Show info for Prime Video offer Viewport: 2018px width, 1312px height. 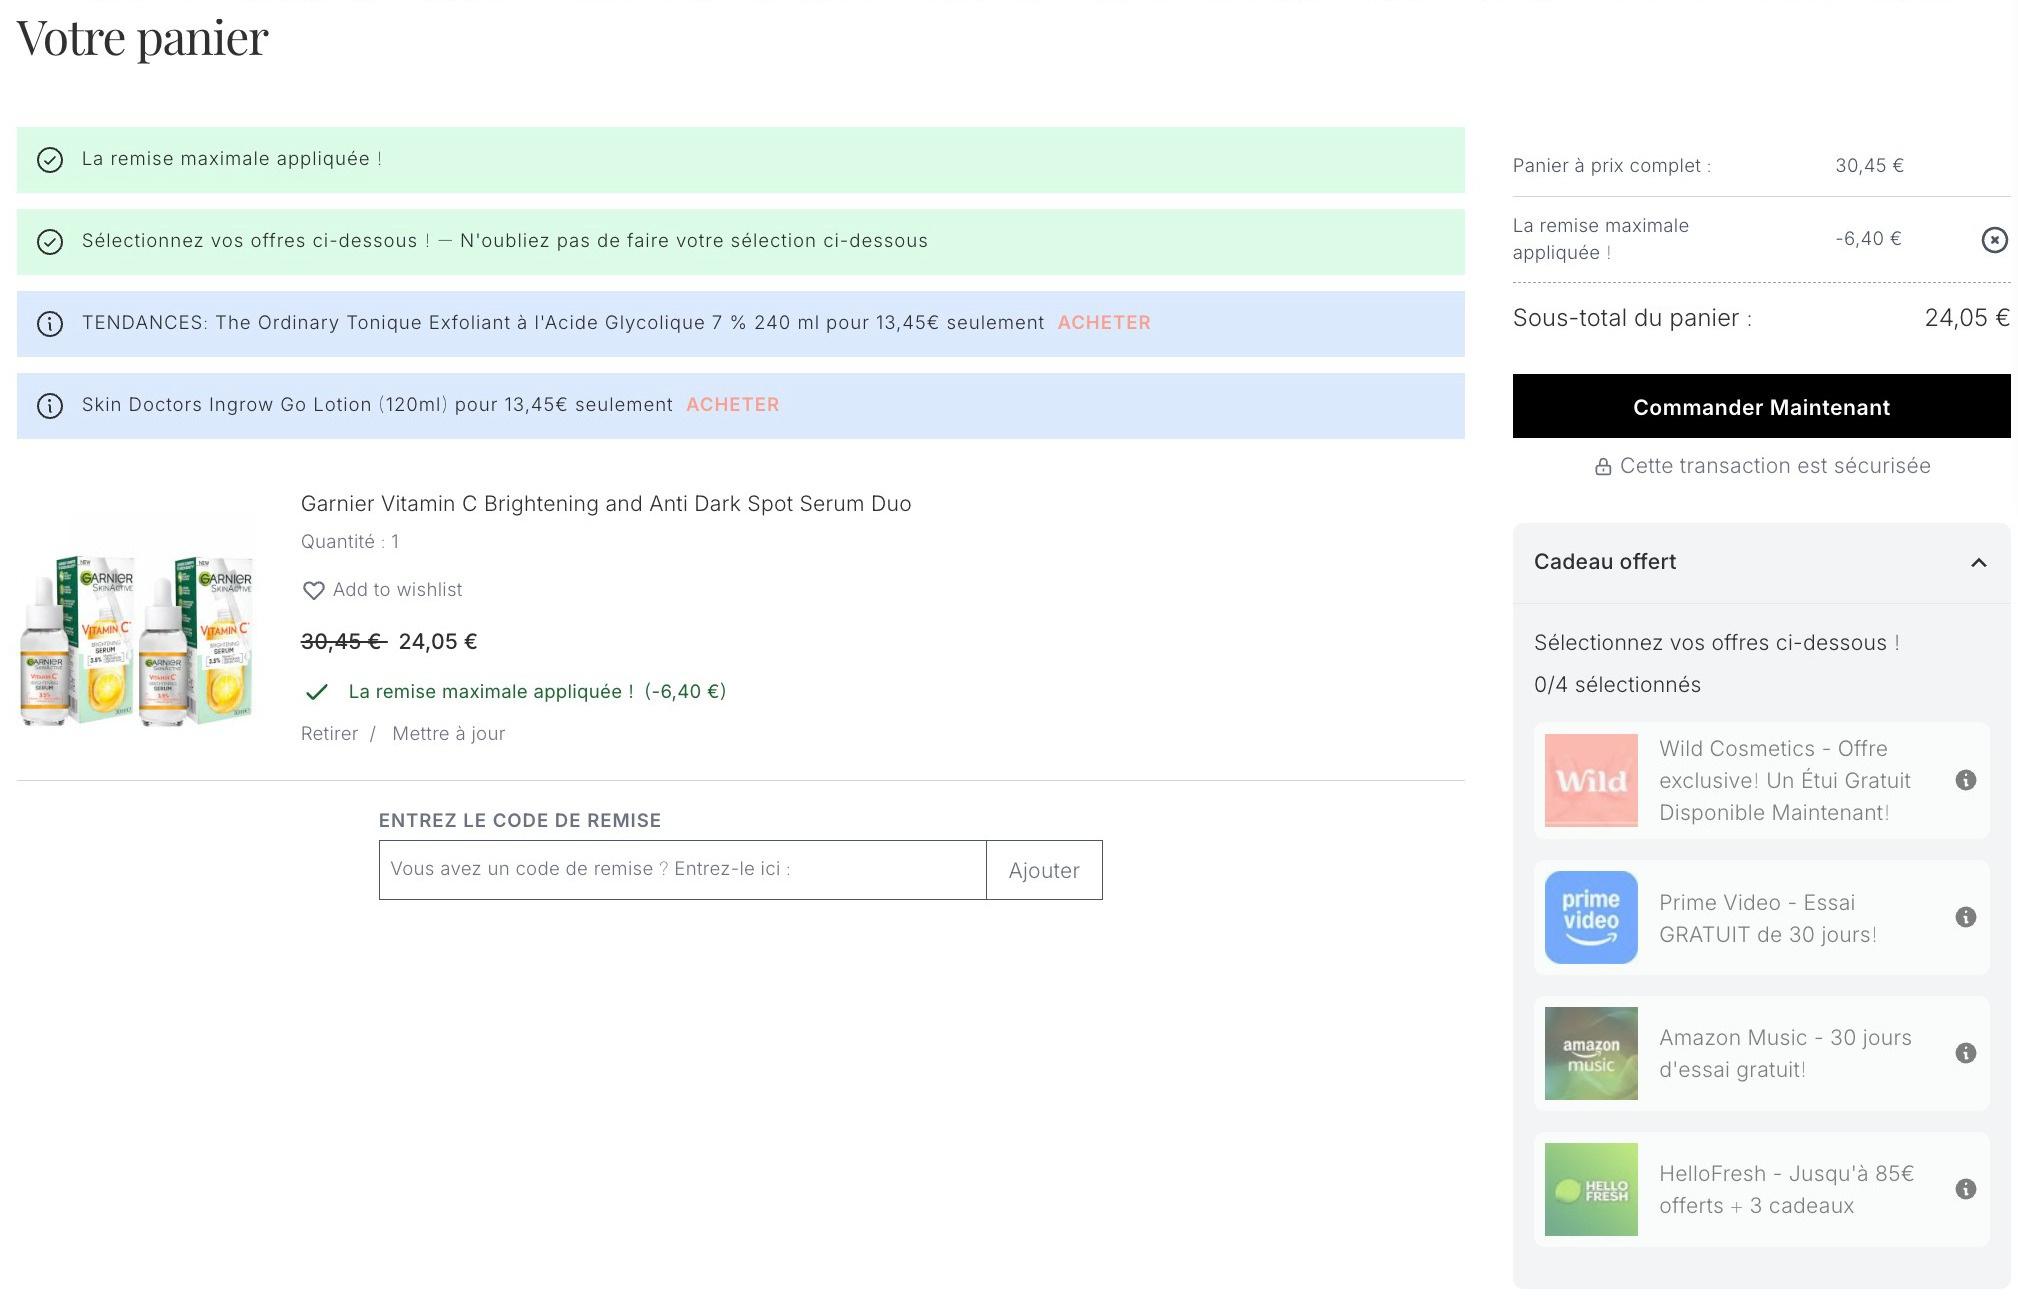[1965, 918]
